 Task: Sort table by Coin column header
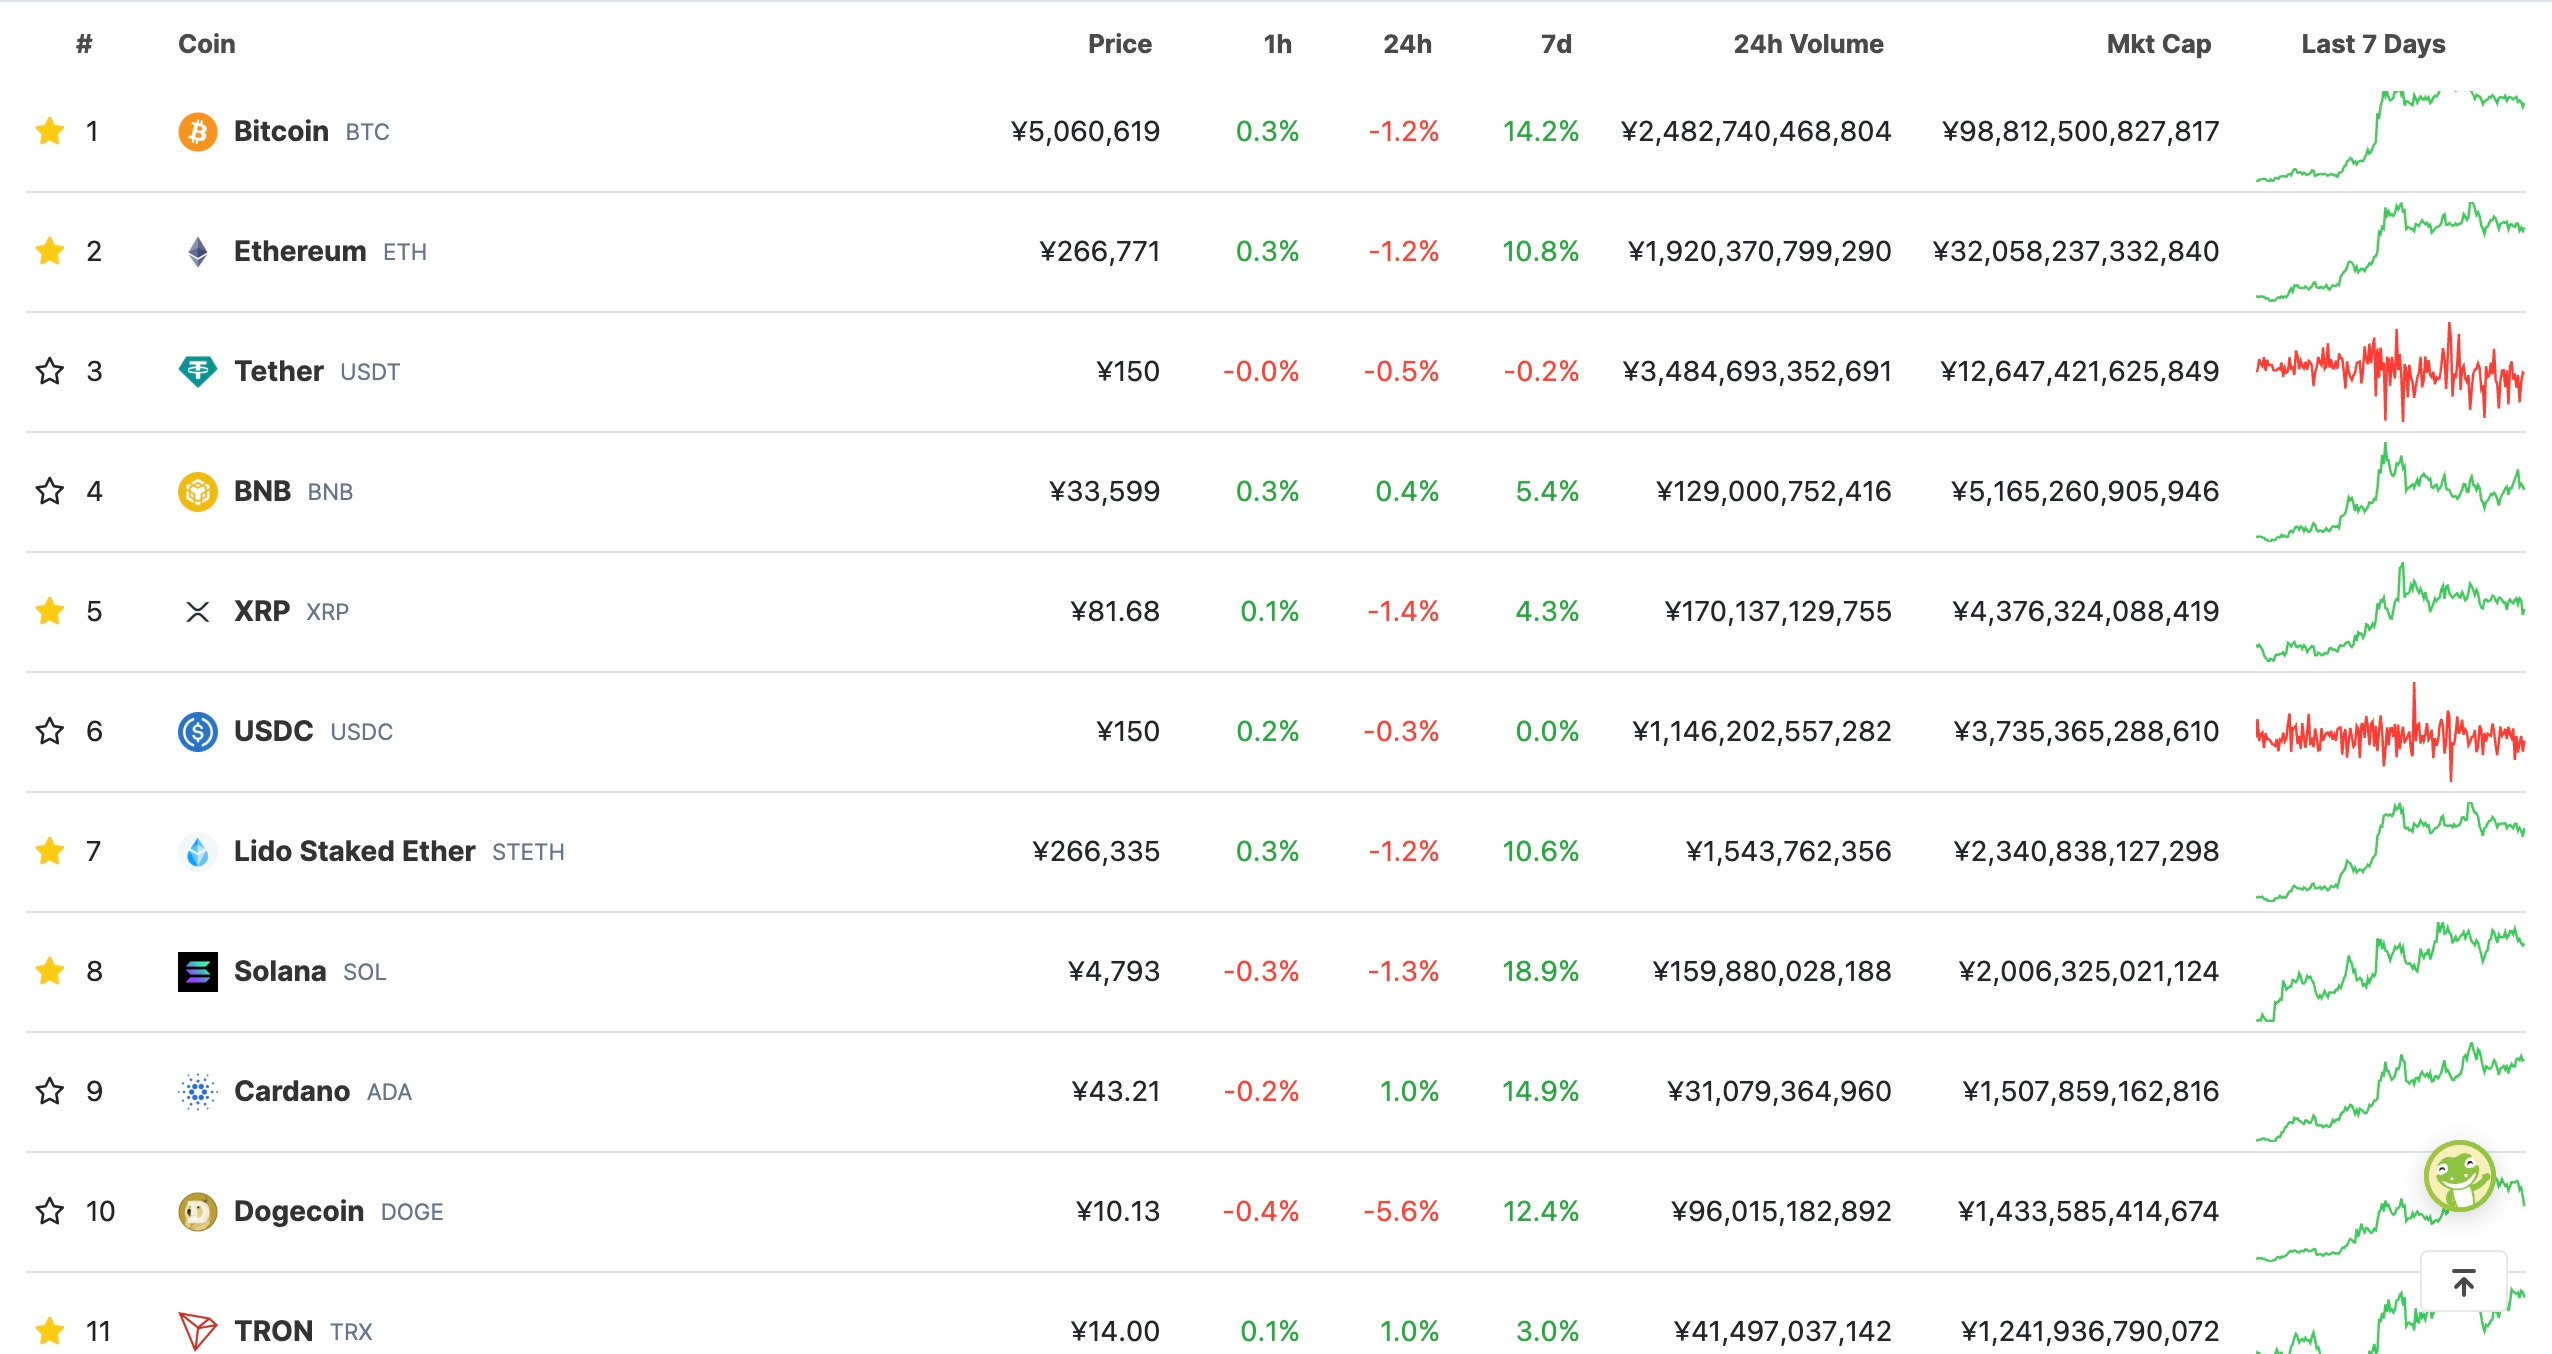207,44
